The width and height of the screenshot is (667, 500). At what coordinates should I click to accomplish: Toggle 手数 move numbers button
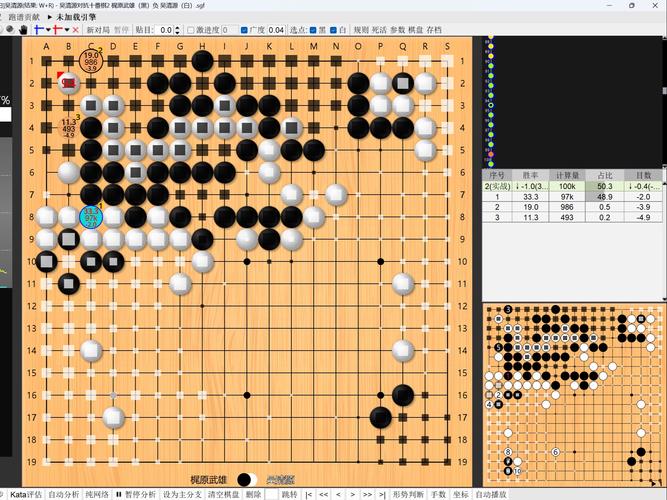pos(438,494)
